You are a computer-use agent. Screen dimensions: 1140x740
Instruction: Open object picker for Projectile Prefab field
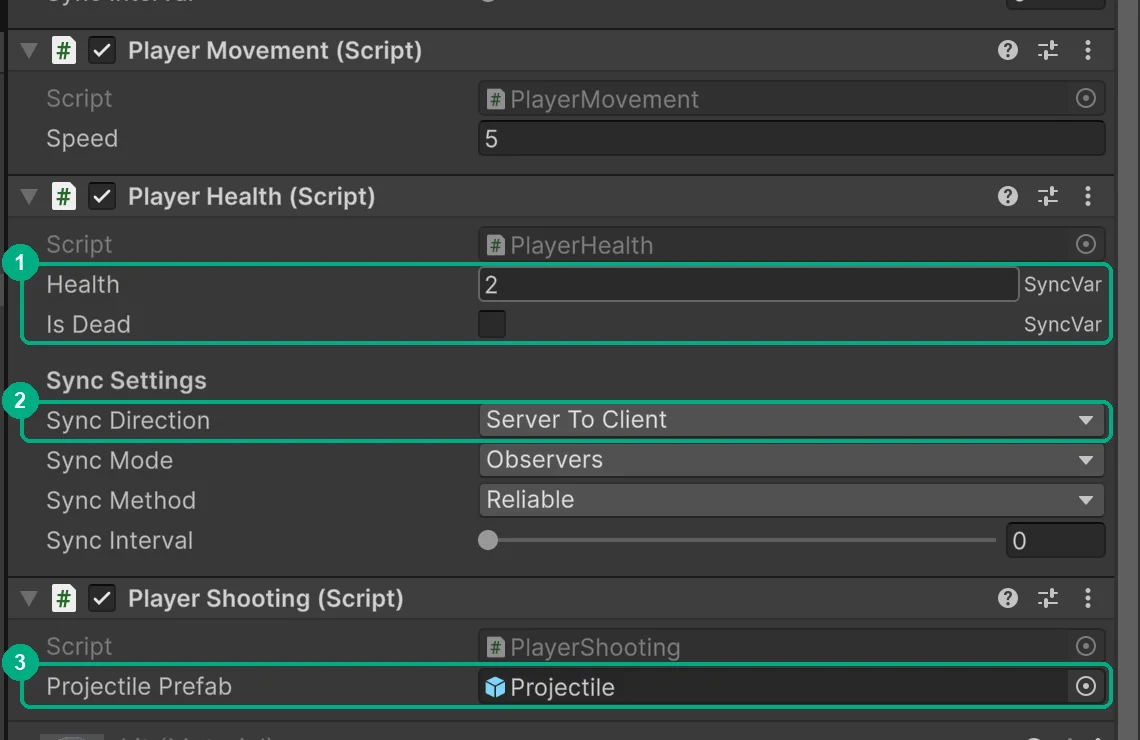(x=1085, y=686)
